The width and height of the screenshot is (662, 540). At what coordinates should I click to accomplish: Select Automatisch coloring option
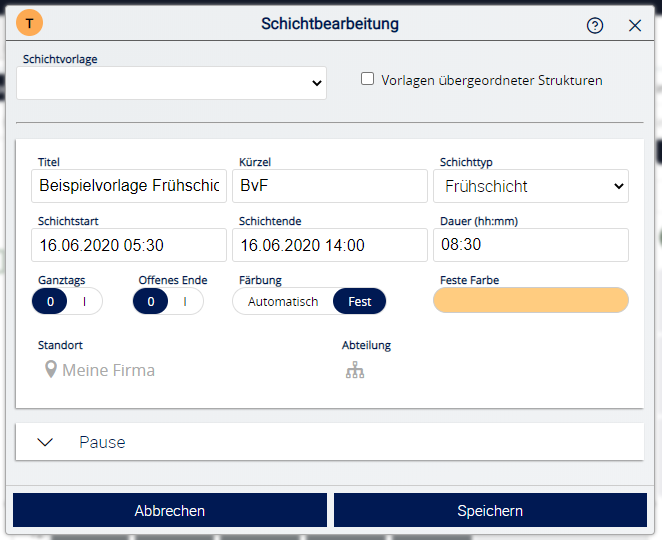pyautogui.click(x=283, y=301)
